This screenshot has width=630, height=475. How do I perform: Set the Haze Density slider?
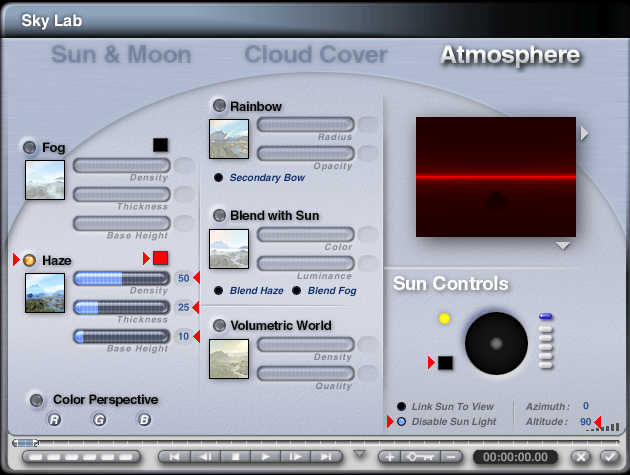[x=122, y=278]
